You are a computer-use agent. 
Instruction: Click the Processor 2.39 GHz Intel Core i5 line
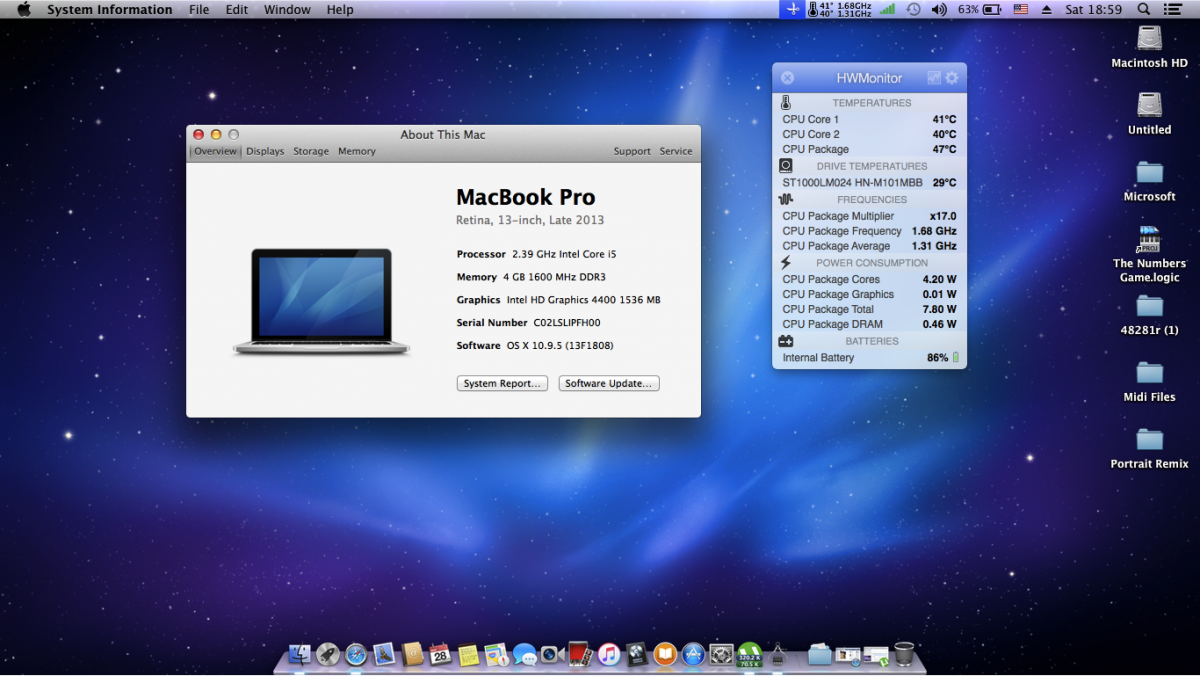tap(537, 254)
